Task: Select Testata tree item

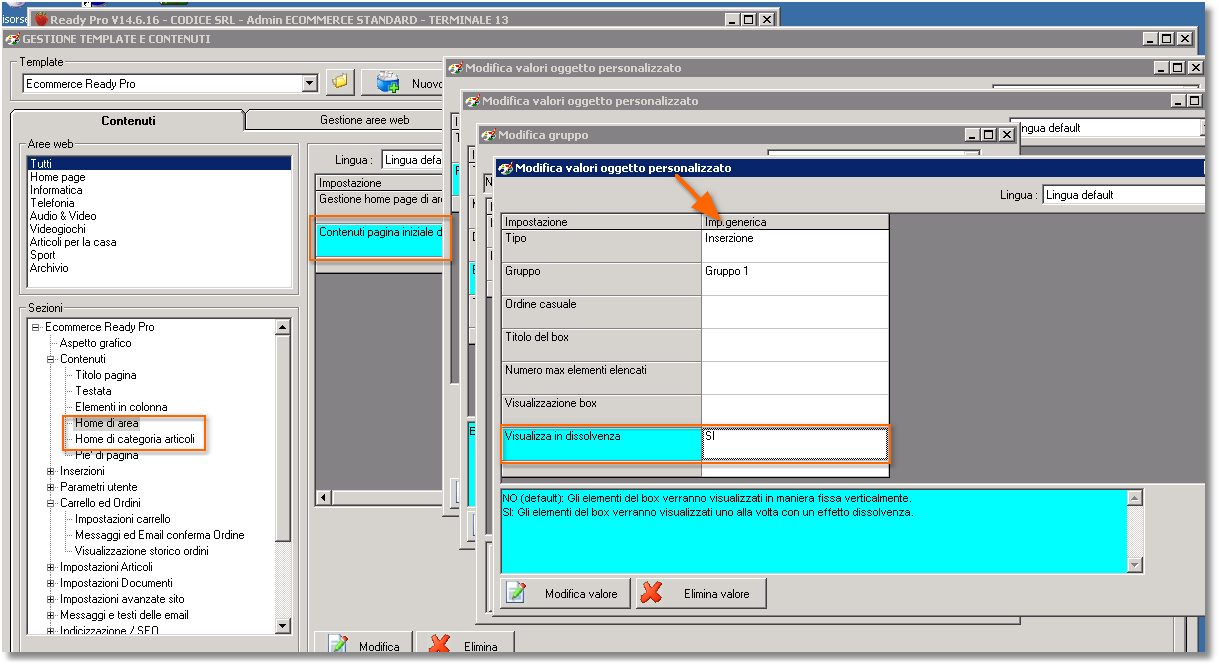Action: point(93,391)
